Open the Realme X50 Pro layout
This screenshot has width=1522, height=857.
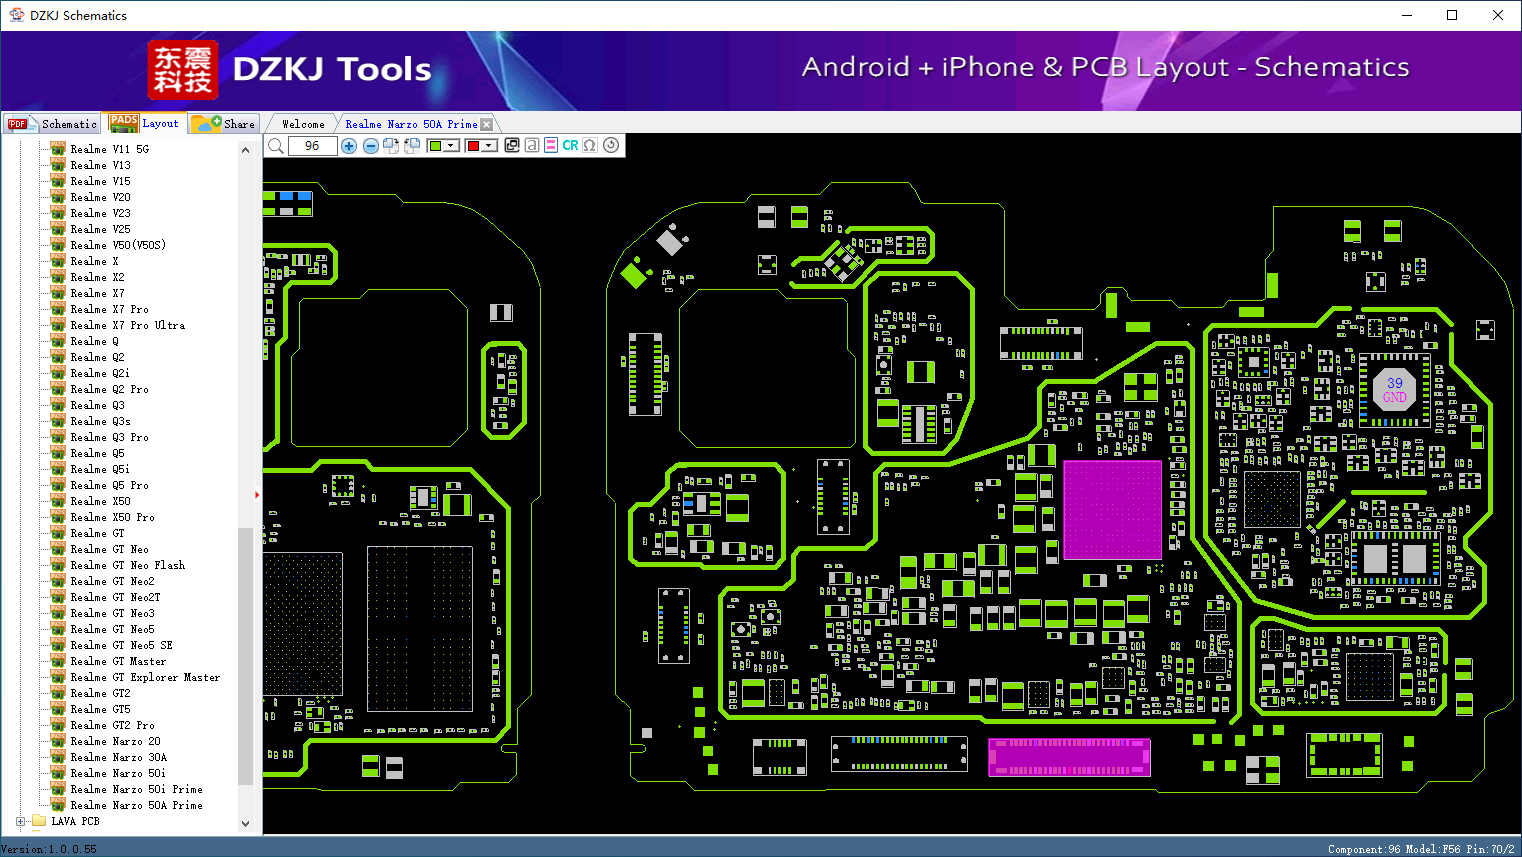(x=112, y=518)
